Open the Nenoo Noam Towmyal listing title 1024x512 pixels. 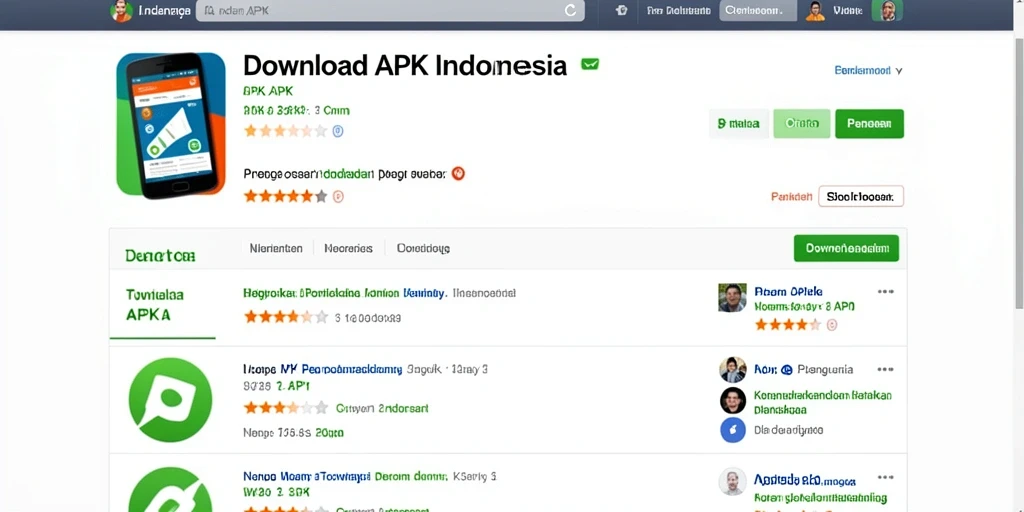pyautogui.click(x=307, y=476)
